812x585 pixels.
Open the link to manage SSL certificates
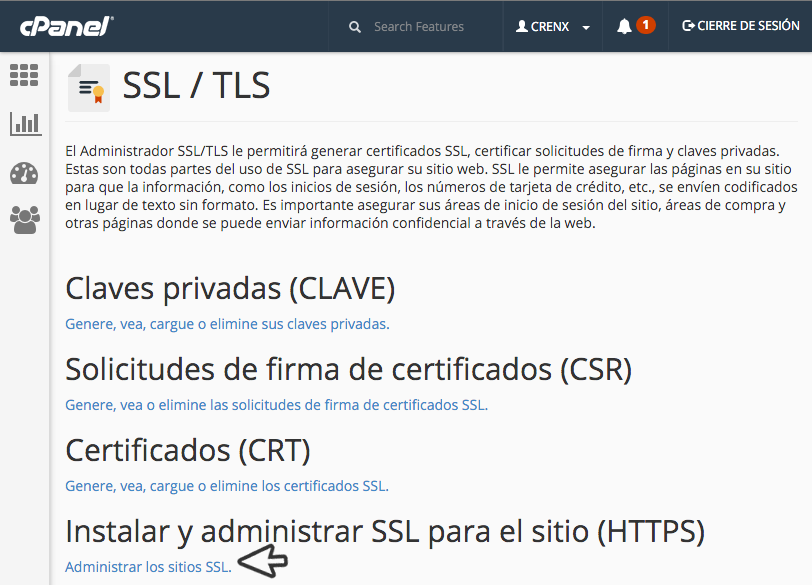point(226,486)
